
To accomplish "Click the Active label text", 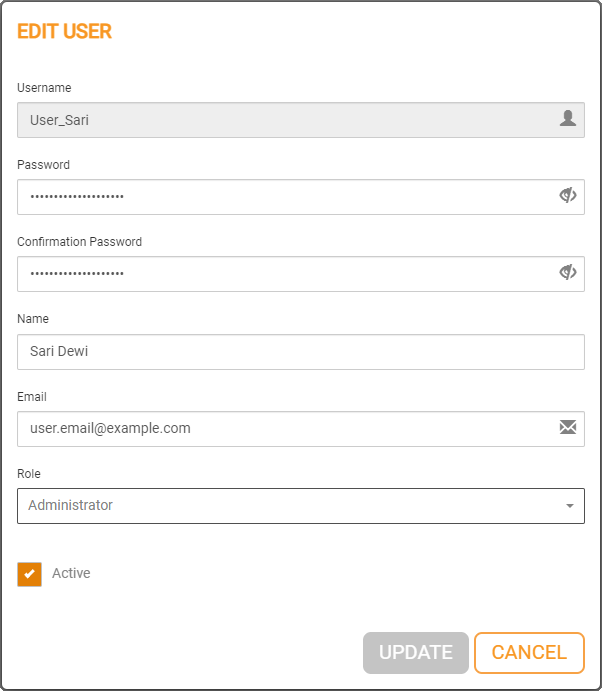I will click(x=71, y=574).
